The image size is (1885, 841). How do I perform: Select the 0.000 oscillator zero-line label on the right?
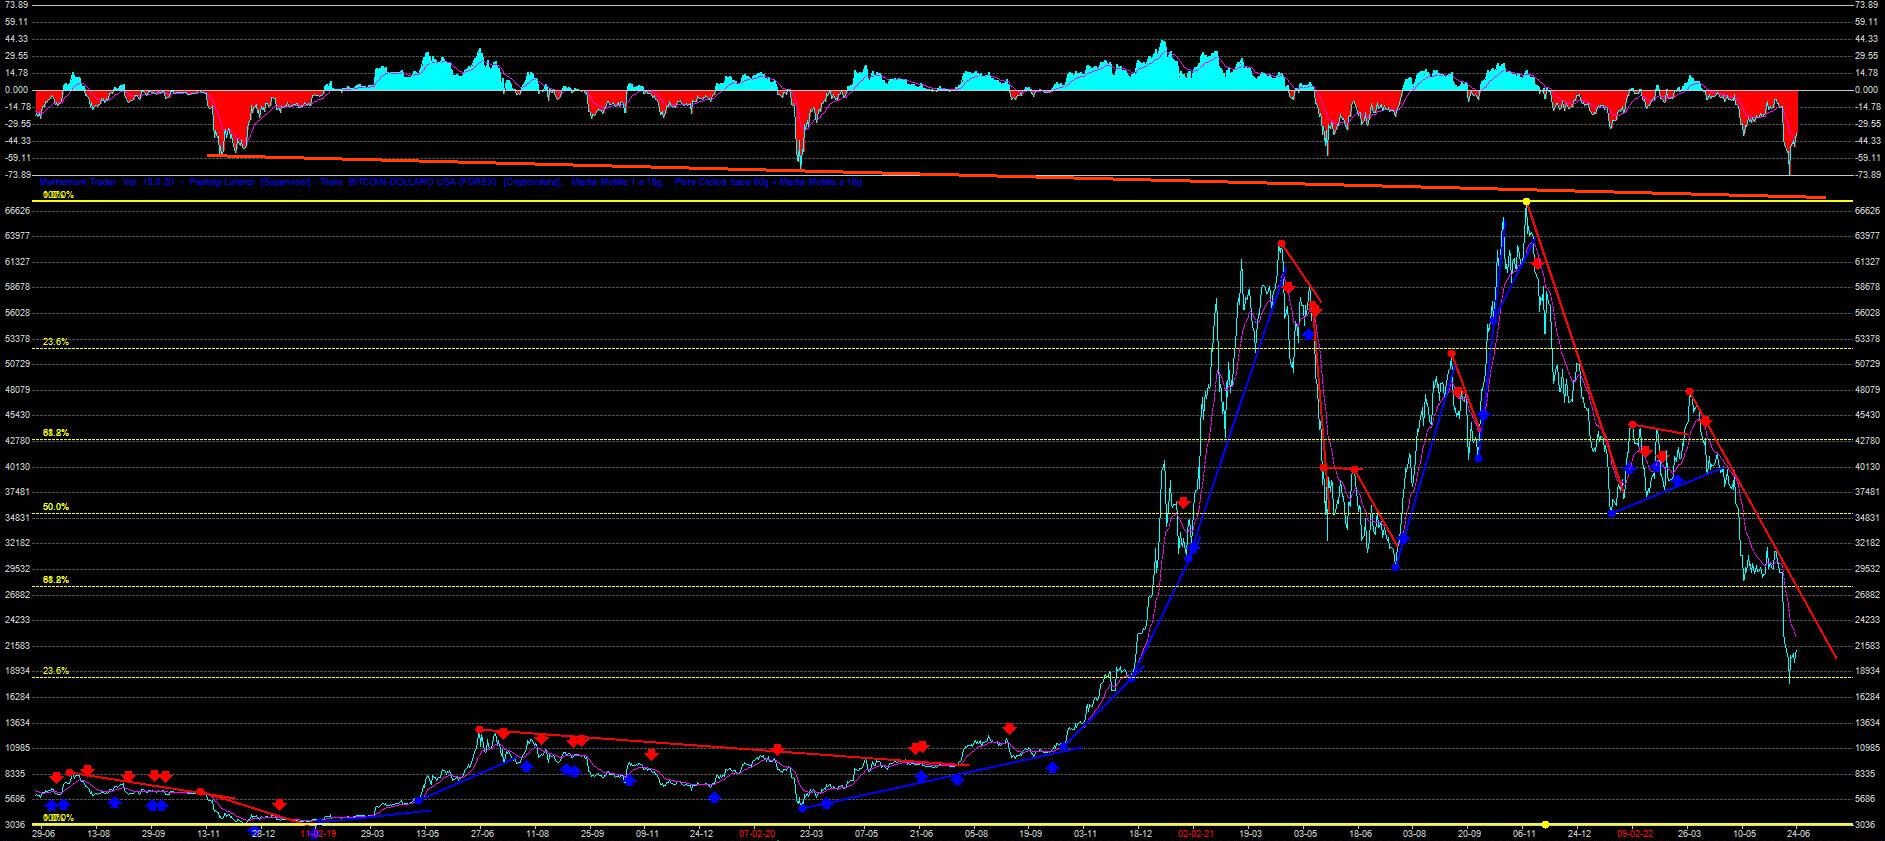(1865, 90)
